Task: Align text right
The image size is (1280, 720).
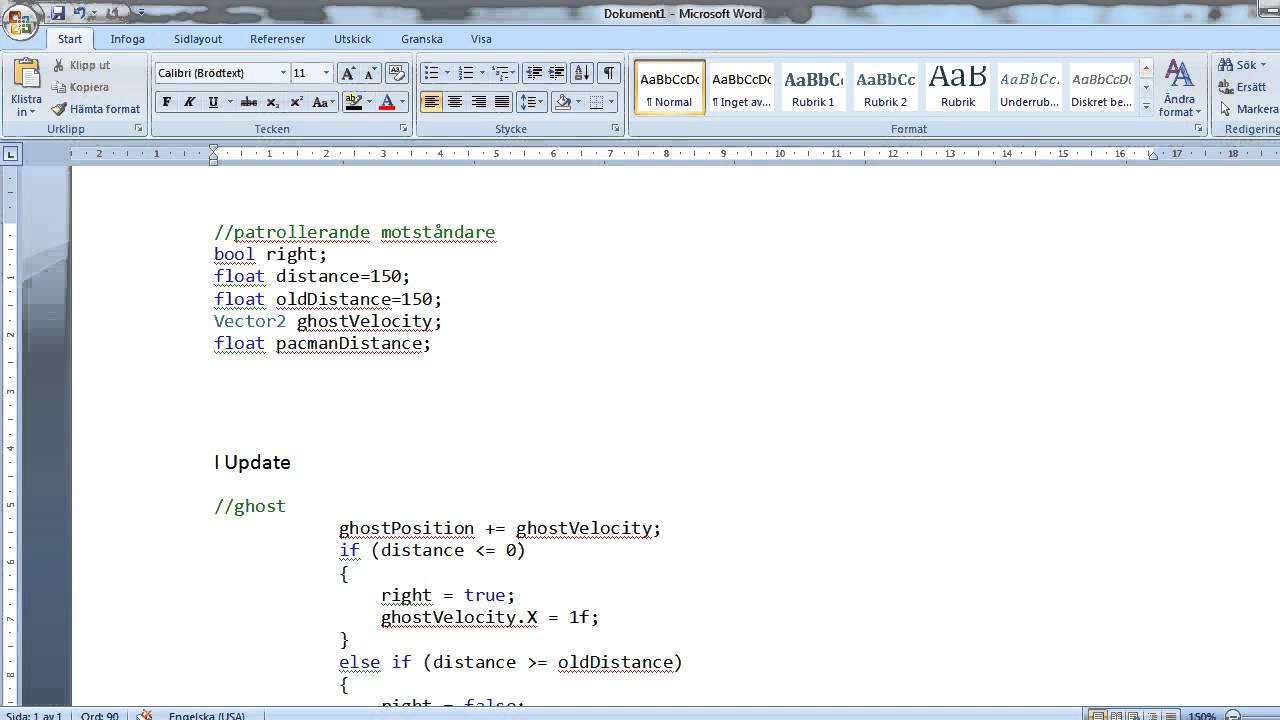Action: click(479, 102)
